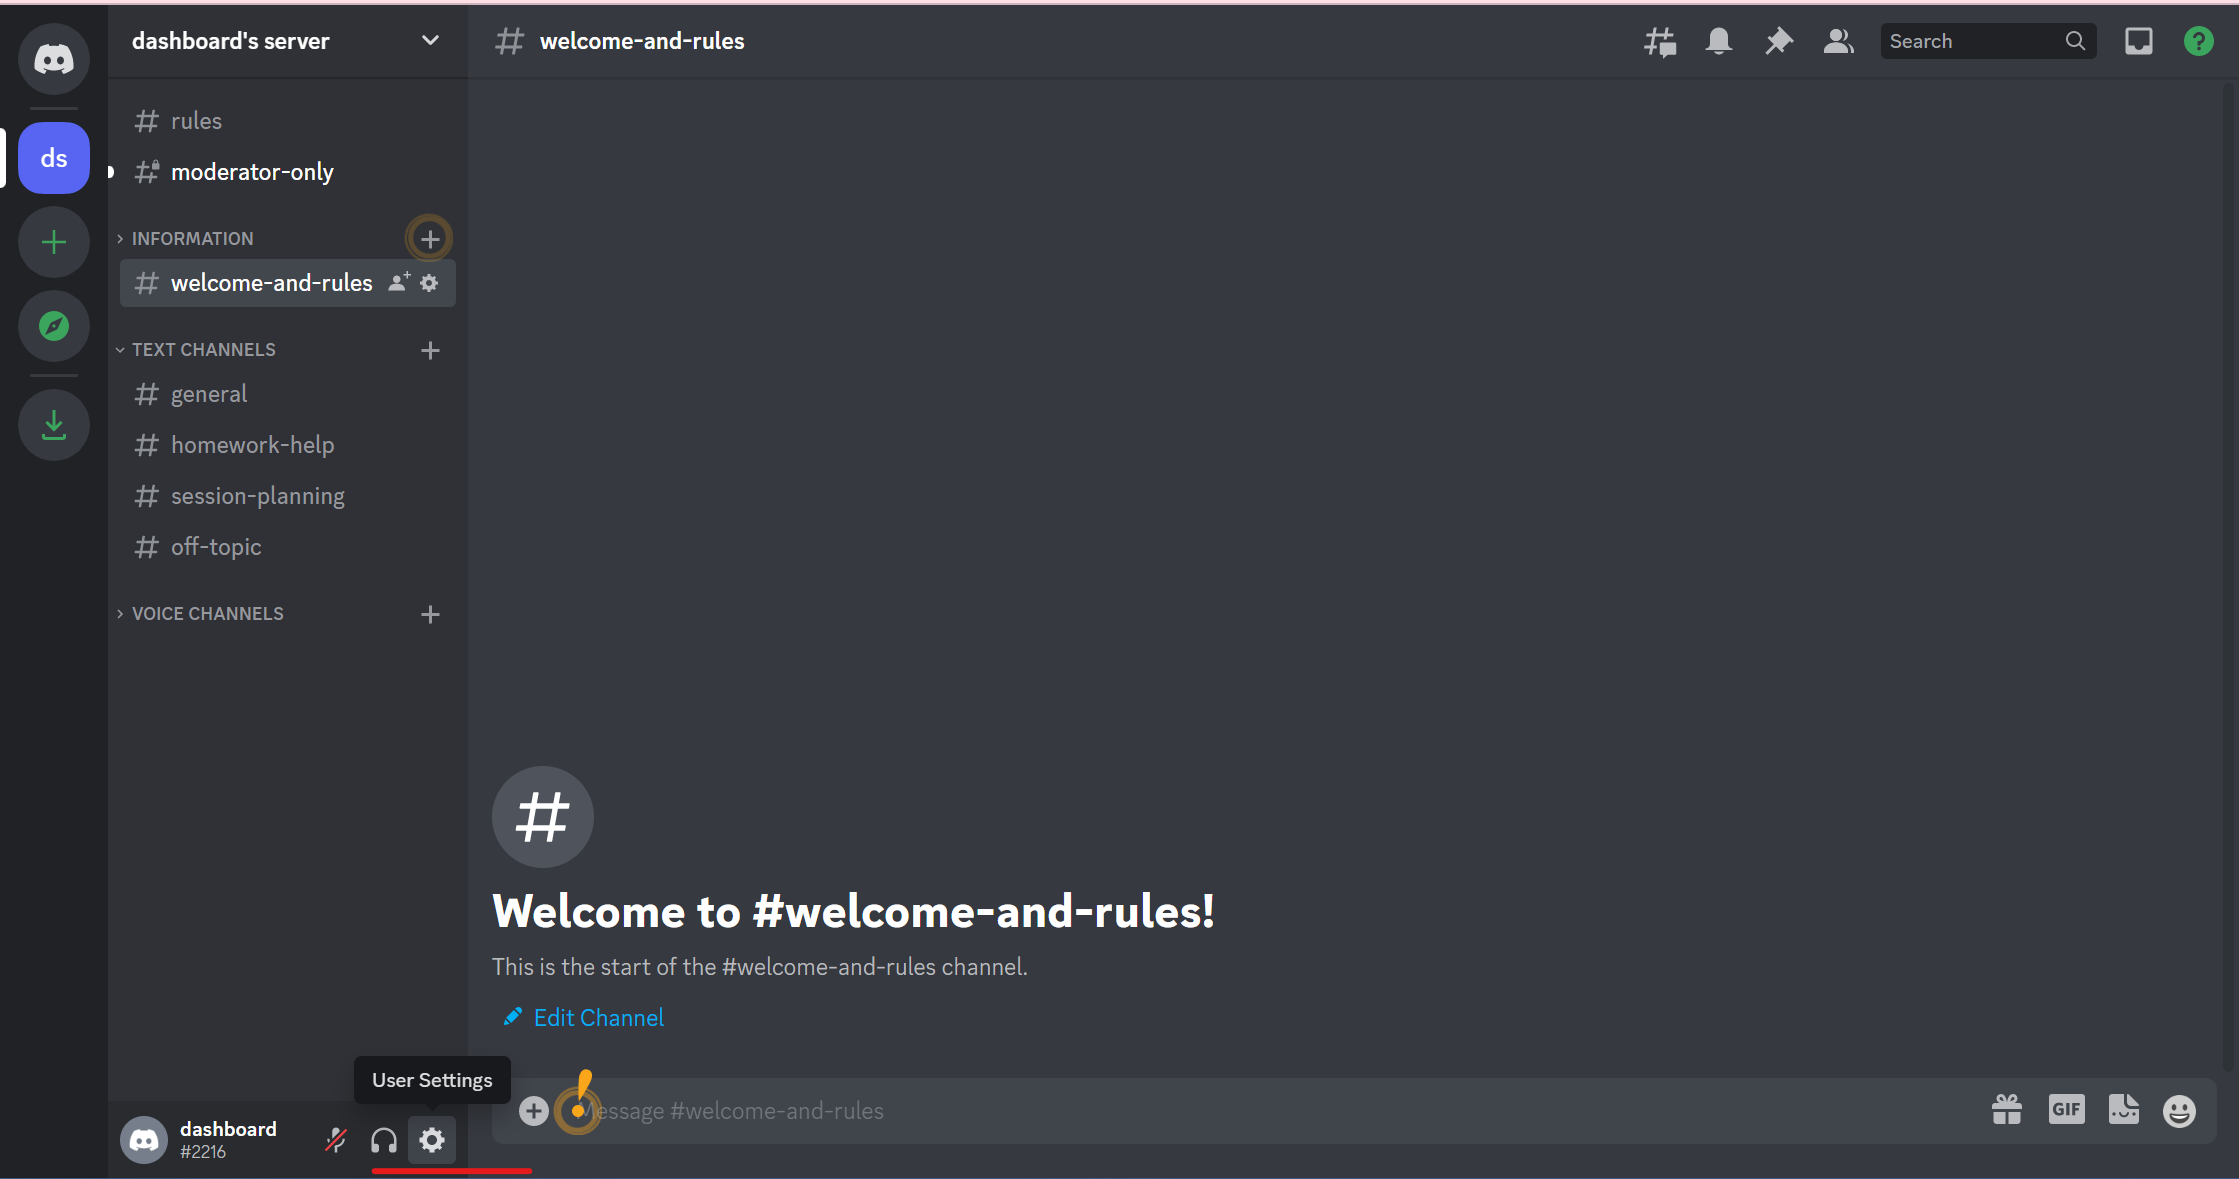This screenshot has width=2239, height=1179.
Task: Add channel to INFORMATION category
Action: point(431,238)
